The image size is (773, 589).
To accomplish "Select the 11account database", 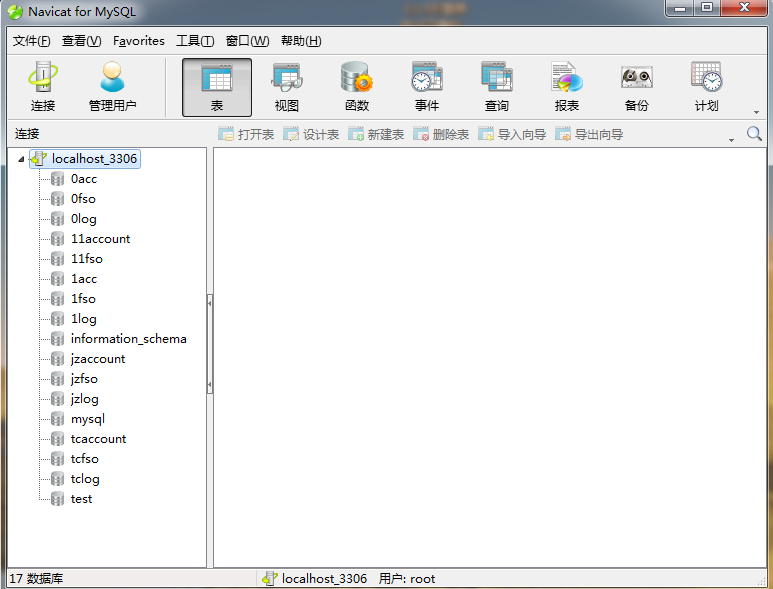I will pyautogui.click(x=101, y=239).
